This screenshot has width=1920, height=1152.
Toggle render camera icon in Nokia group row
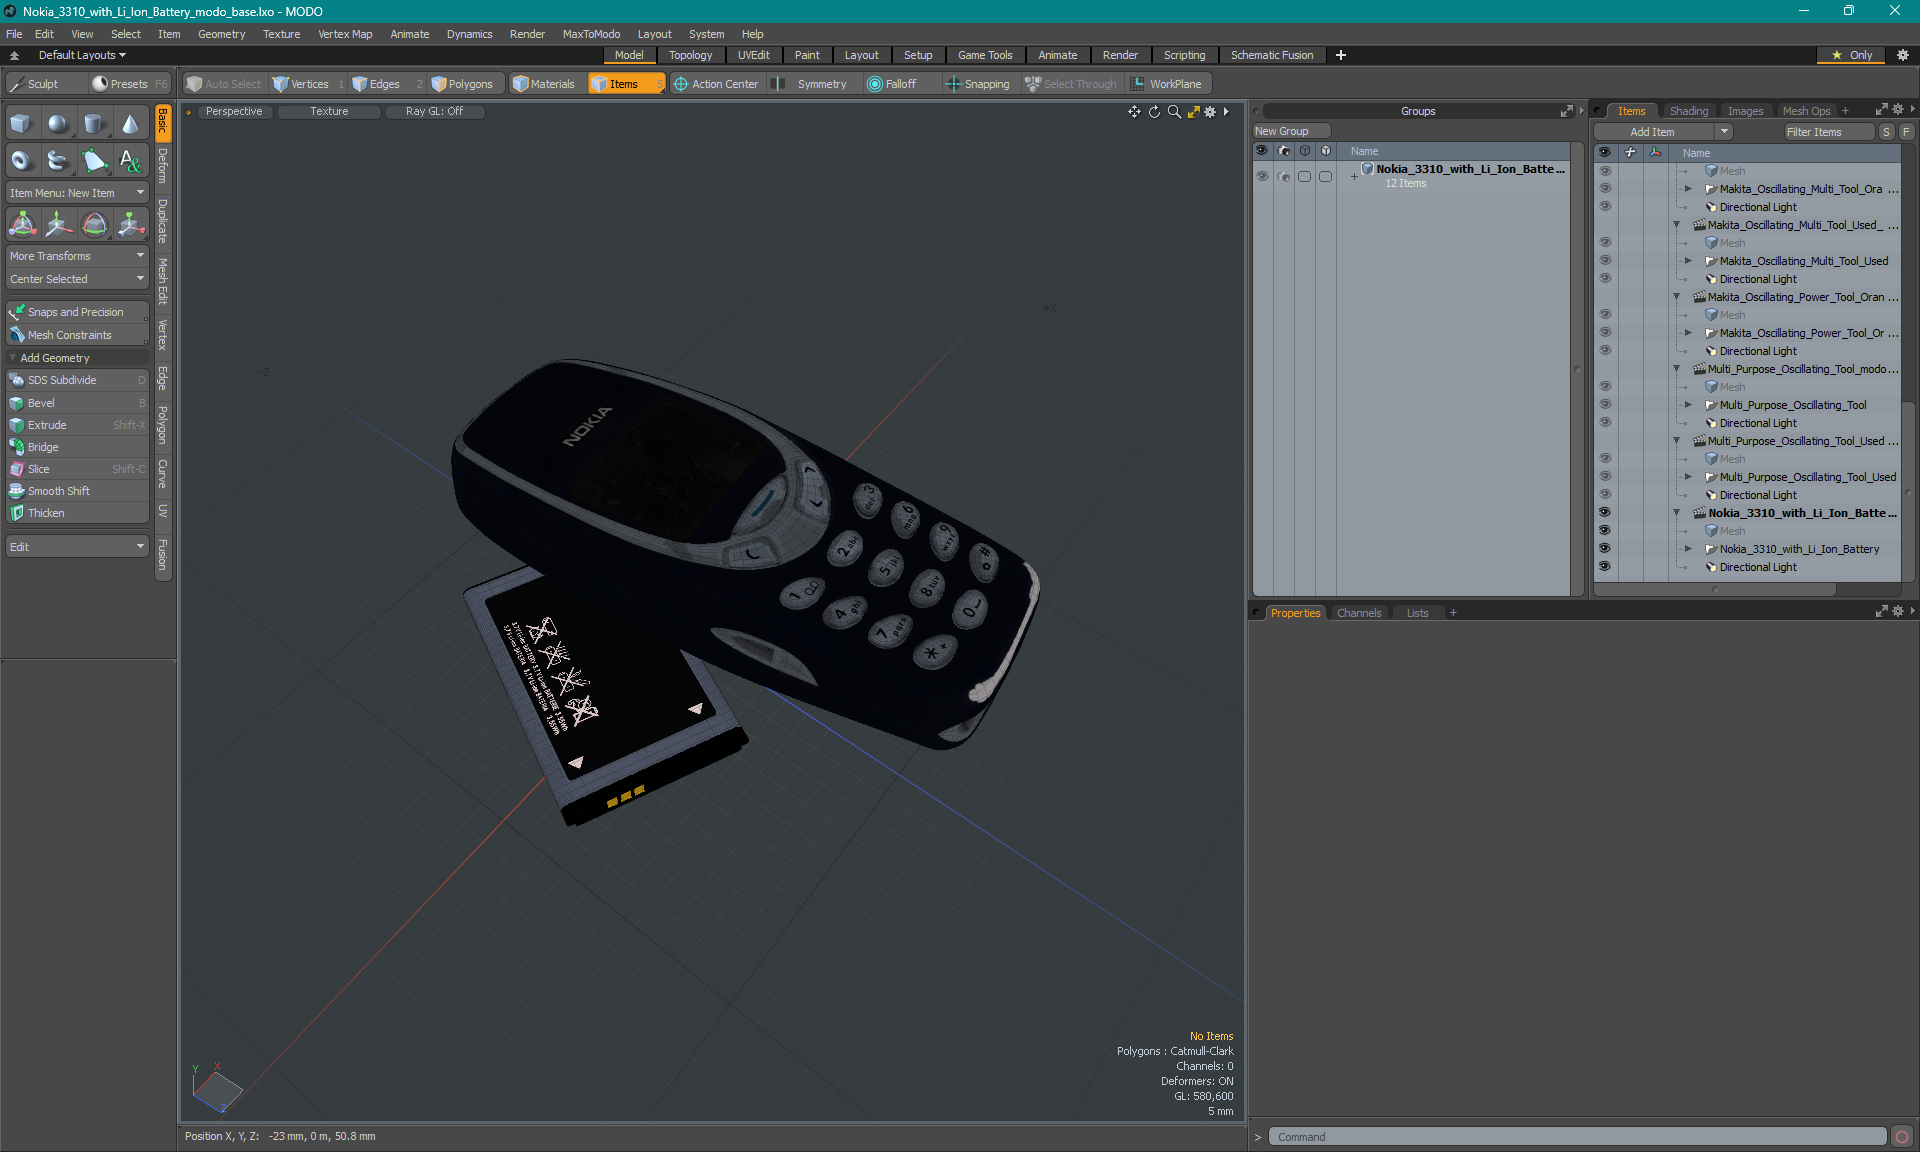tap(1284, 176)
